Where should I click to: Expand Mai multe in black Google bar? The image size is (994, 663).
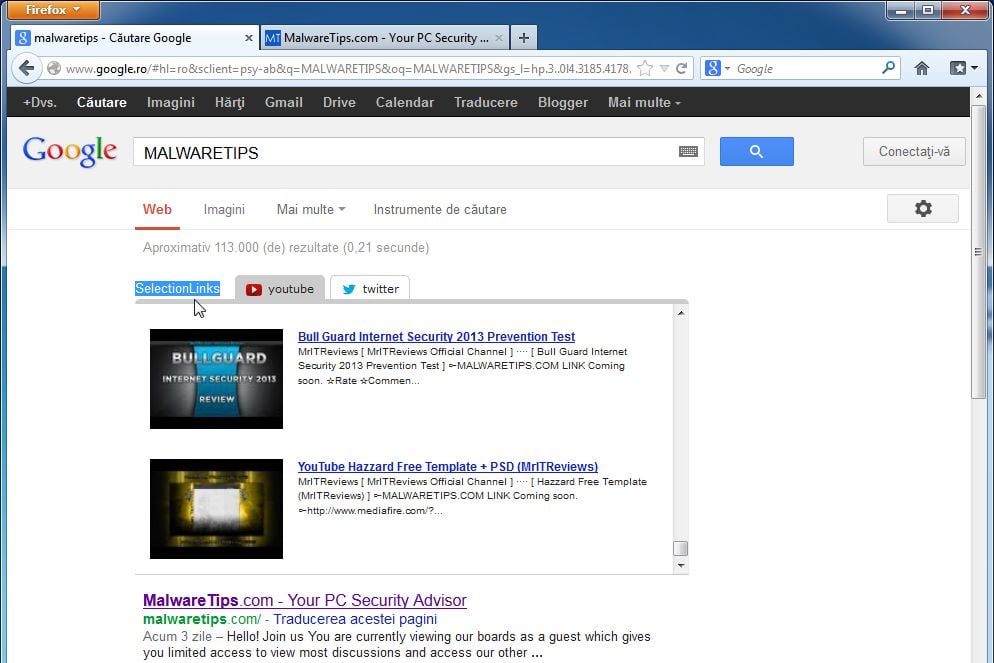click(x=644, y=103)
